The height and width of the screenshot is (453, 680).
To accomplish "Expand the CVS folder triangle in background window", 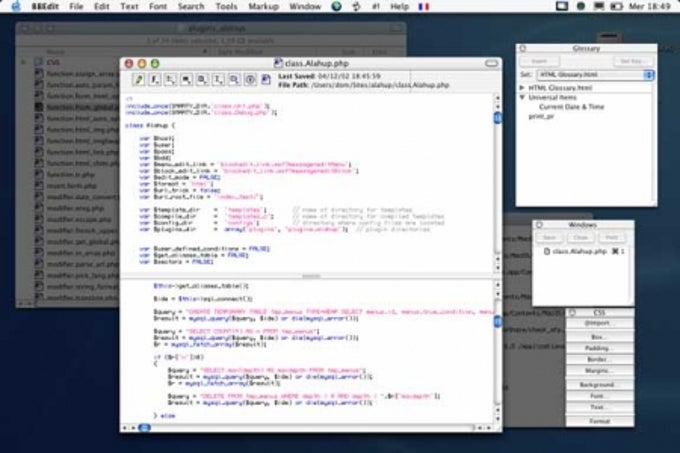I will tap(23, 62).
